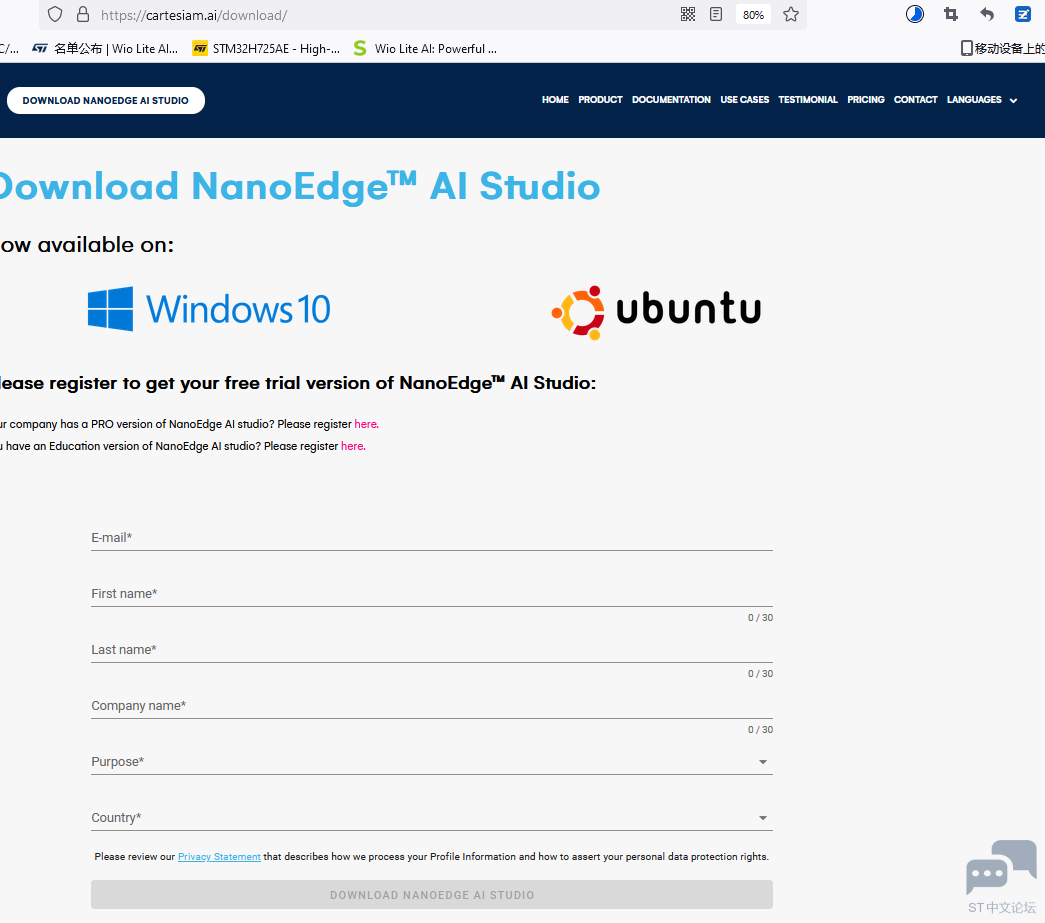Toggle reader view icon in address bar
1045x923 pixels.
pos(716,15)
